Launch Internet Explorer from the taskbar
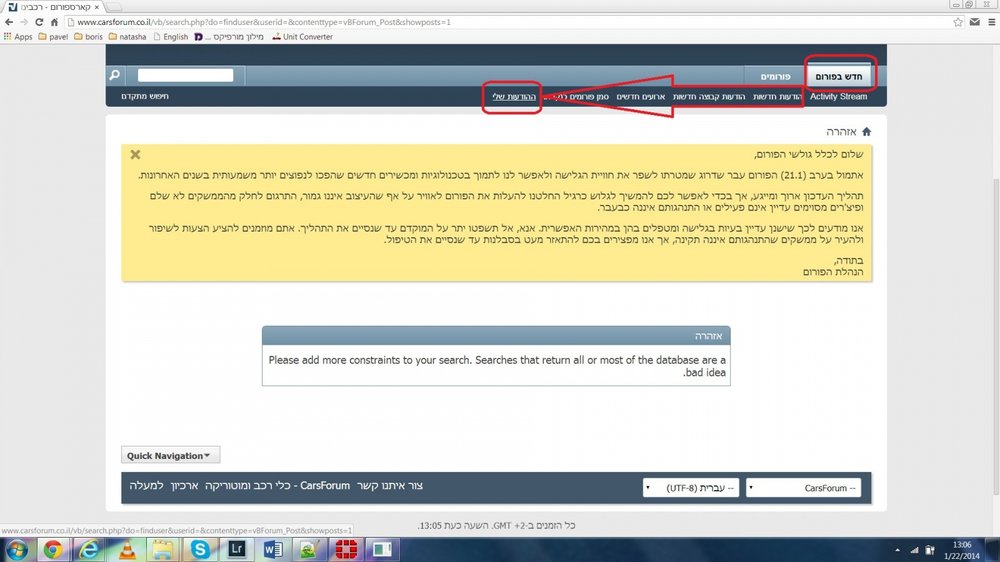Screen dimensions: 1000x562 (x=89, y=549)
